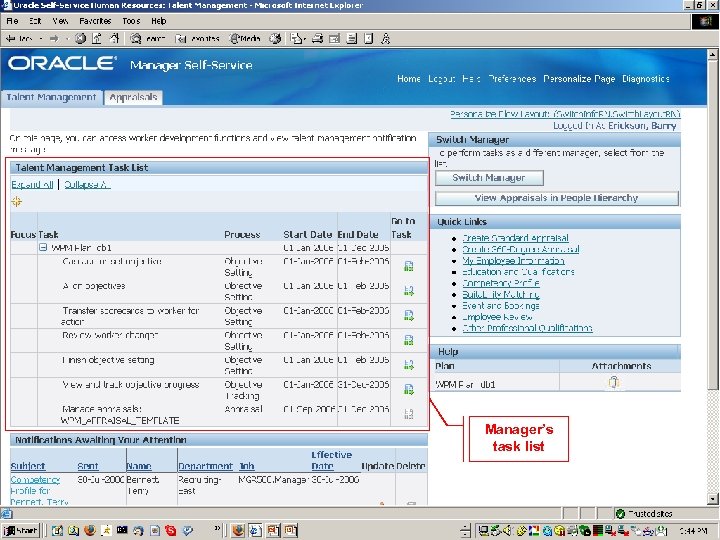The image size is (720, 540).
Task: Click the Windows Start button
Action: coord(20,531)
